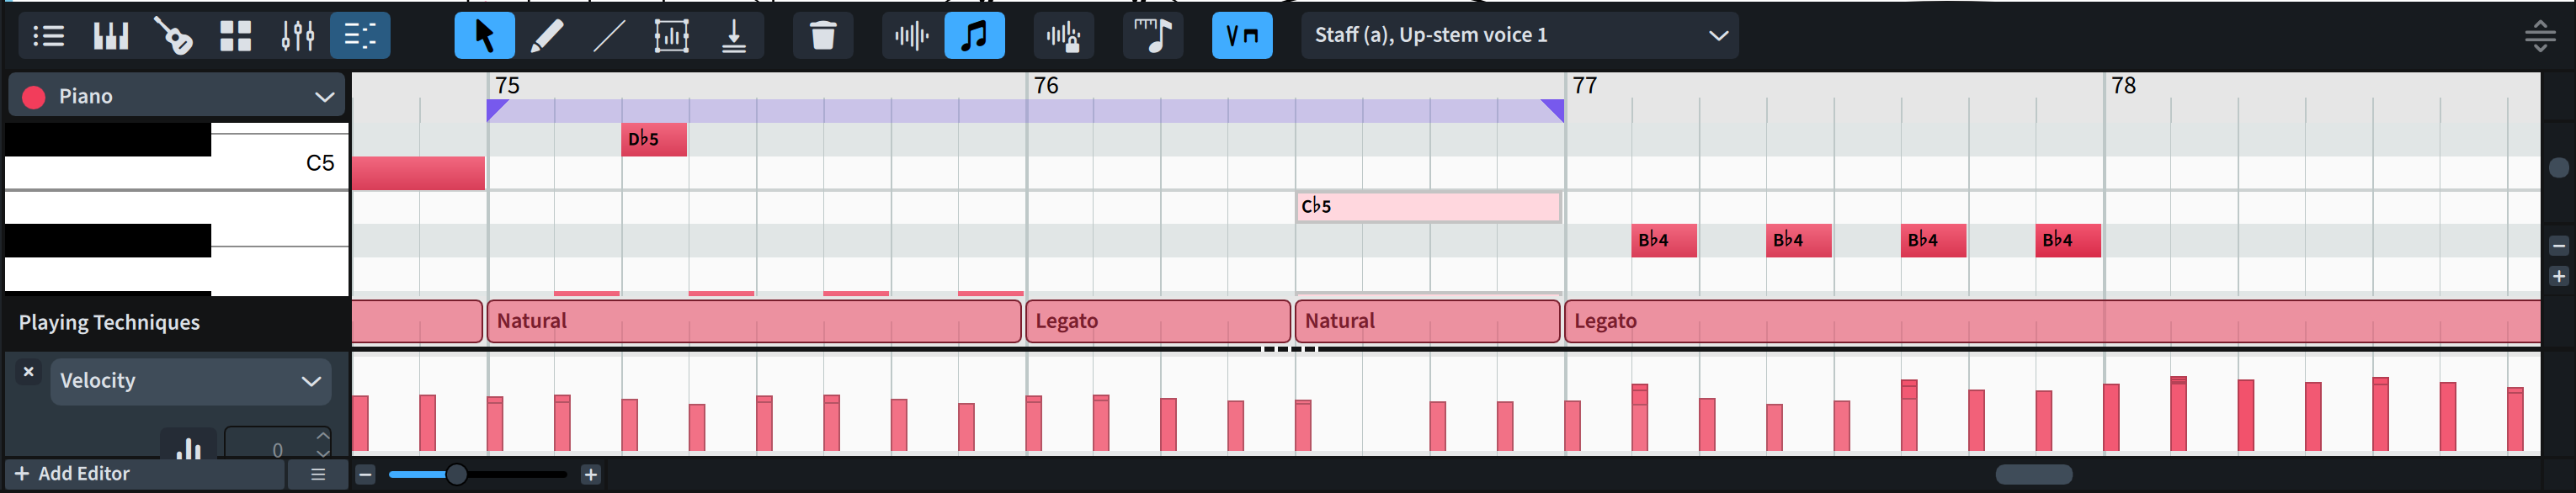Click the trash Delete icon
The image size is (2576, 493).
tap(822, 36)
